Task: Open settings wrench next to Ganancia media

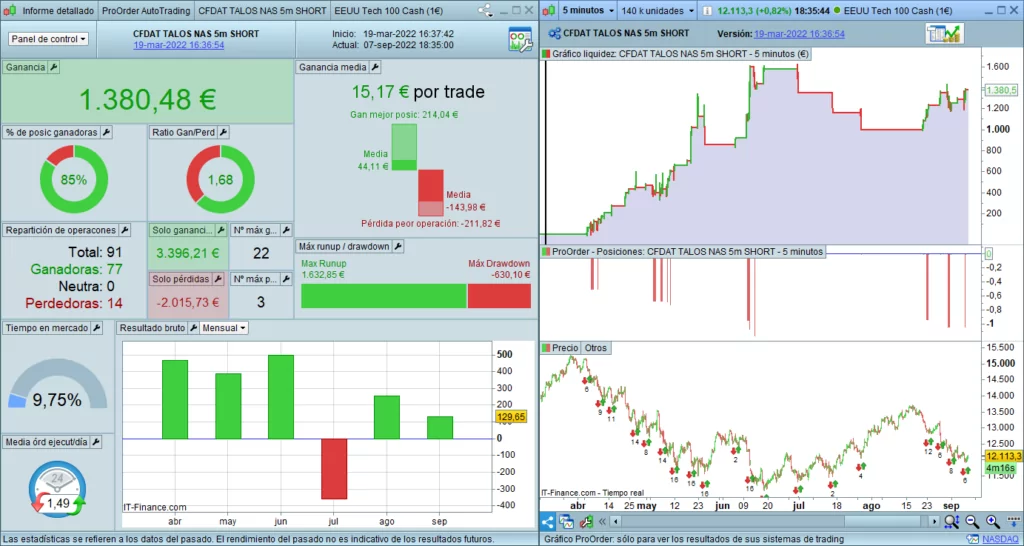Action: pos(375,67)
